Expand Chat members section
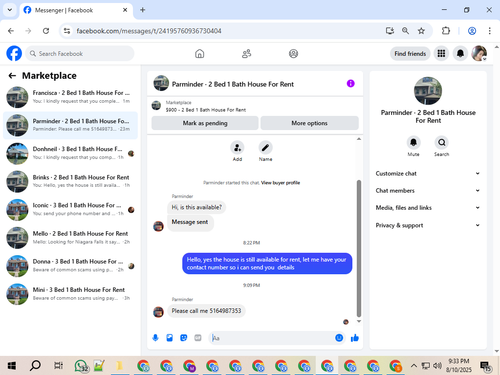 (428, 191)
